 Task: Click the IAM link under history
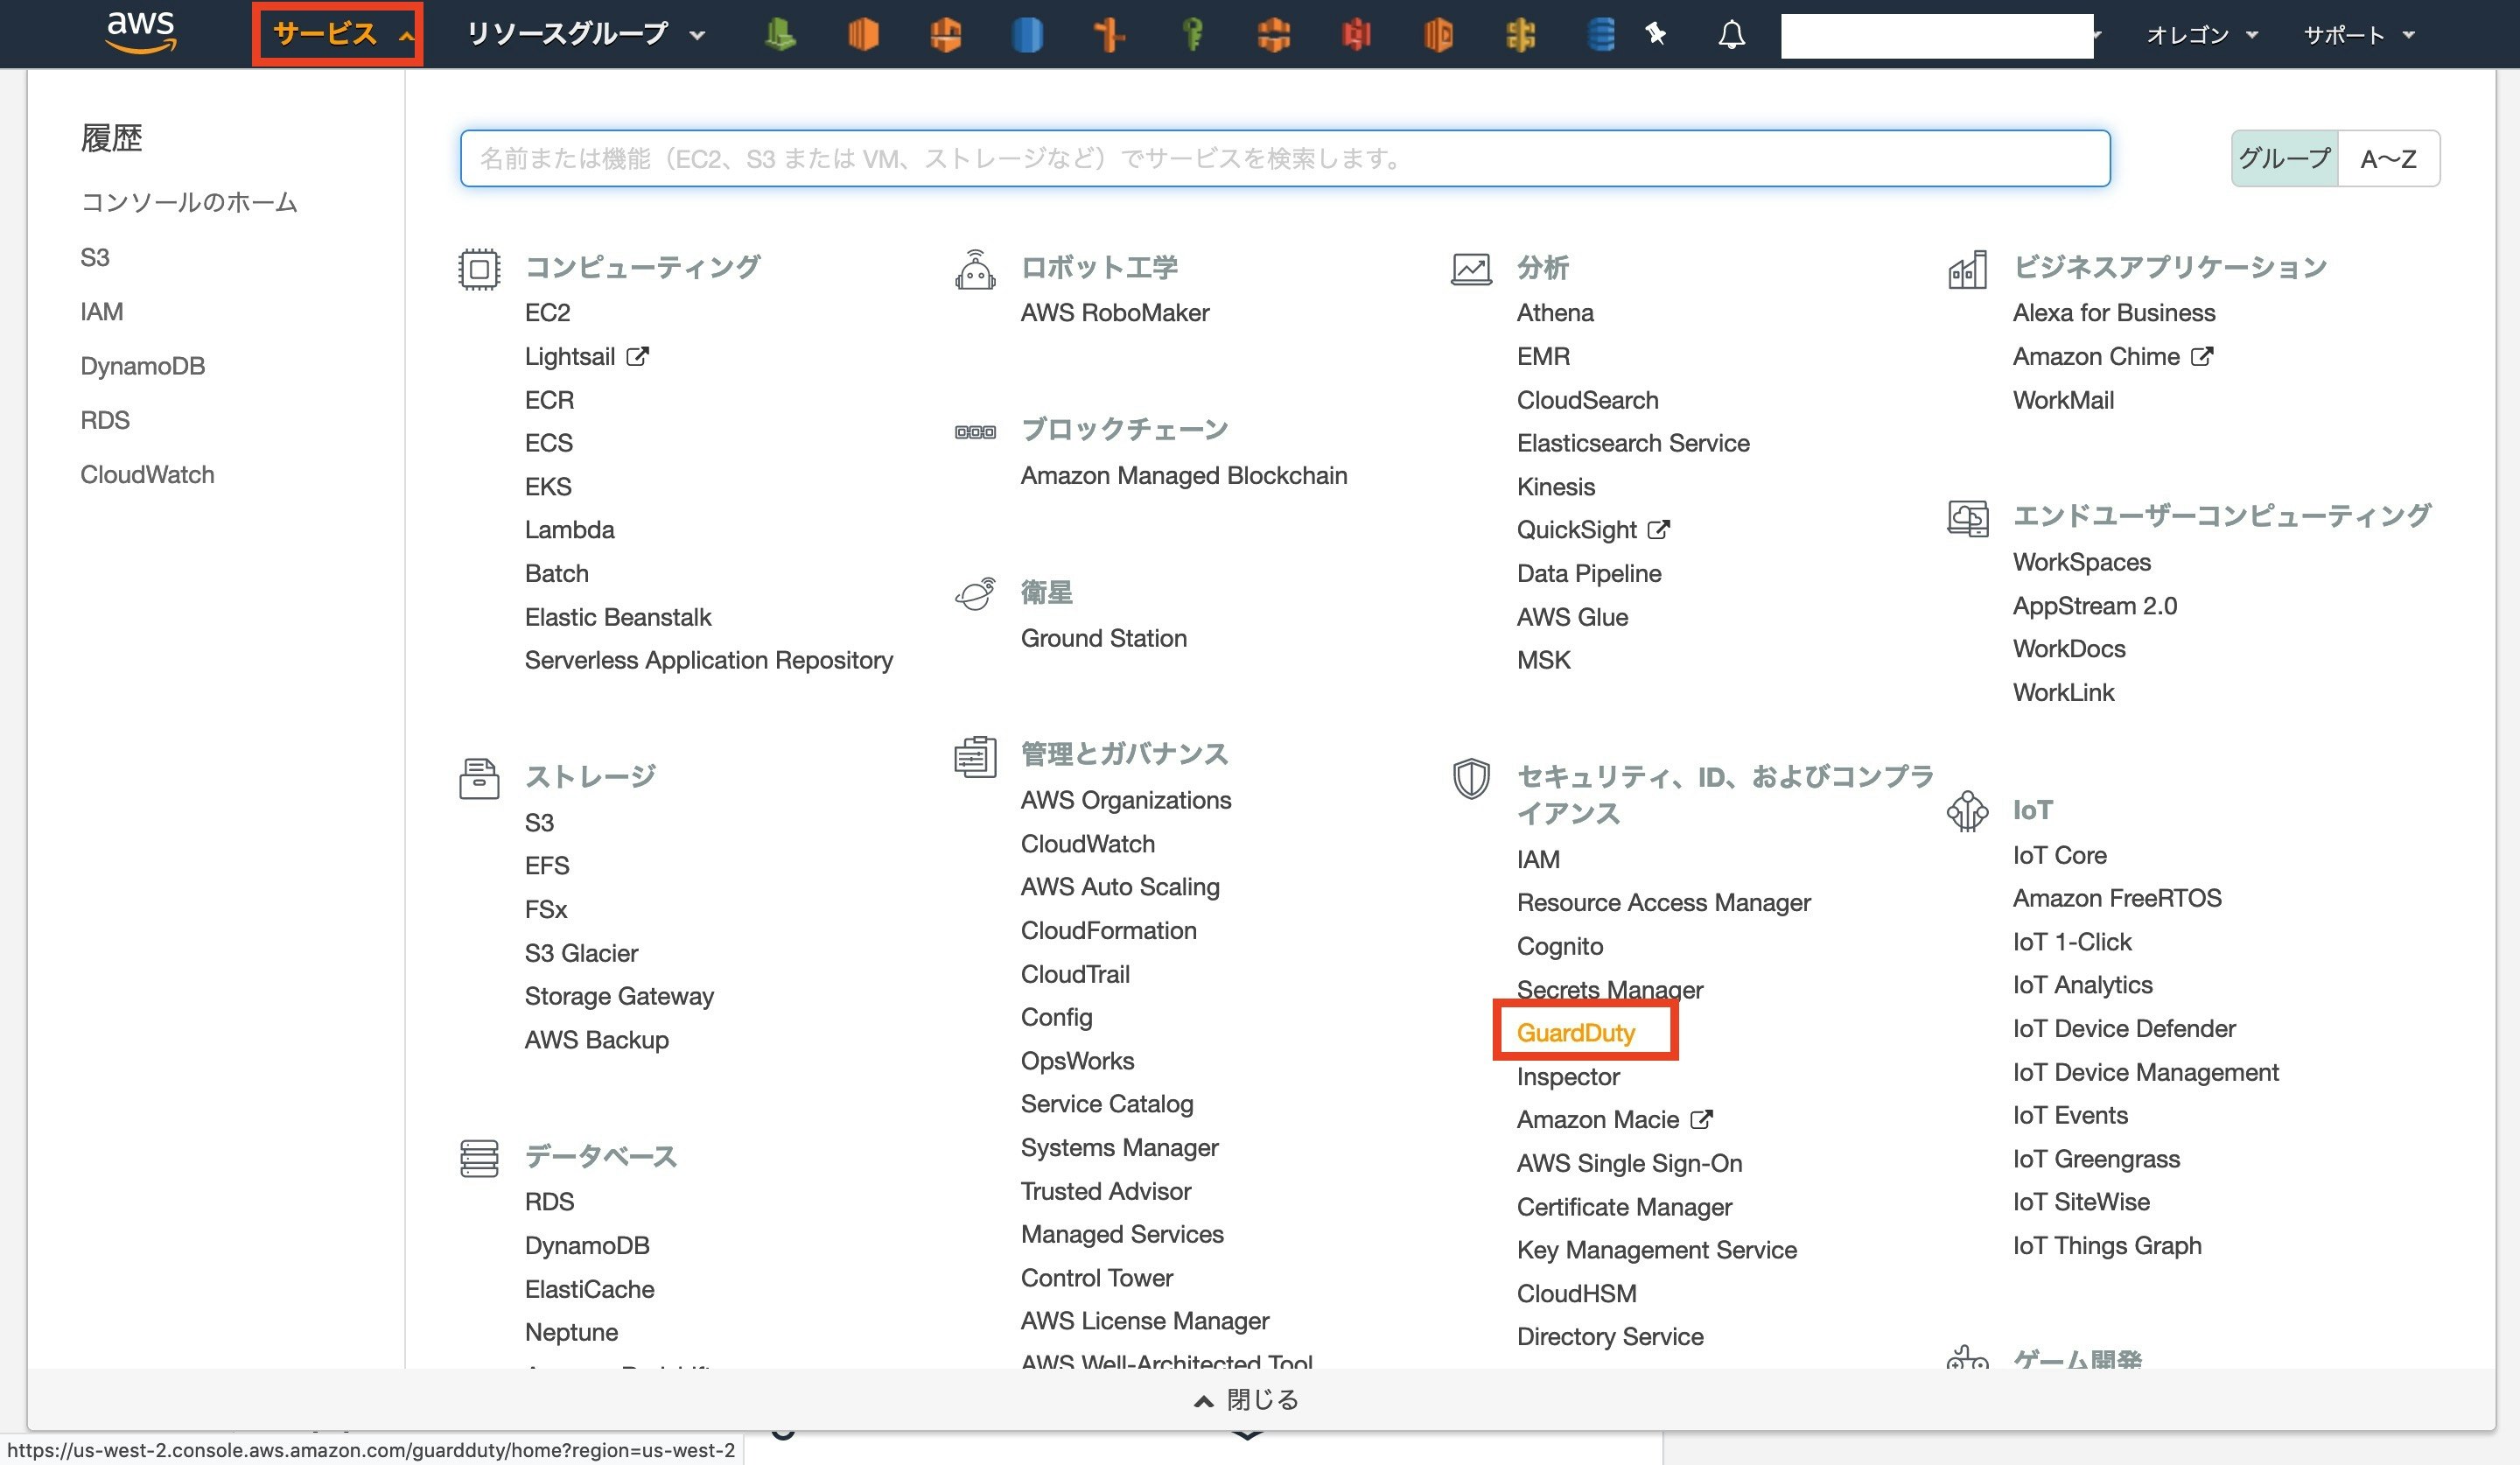click(100, 311)
